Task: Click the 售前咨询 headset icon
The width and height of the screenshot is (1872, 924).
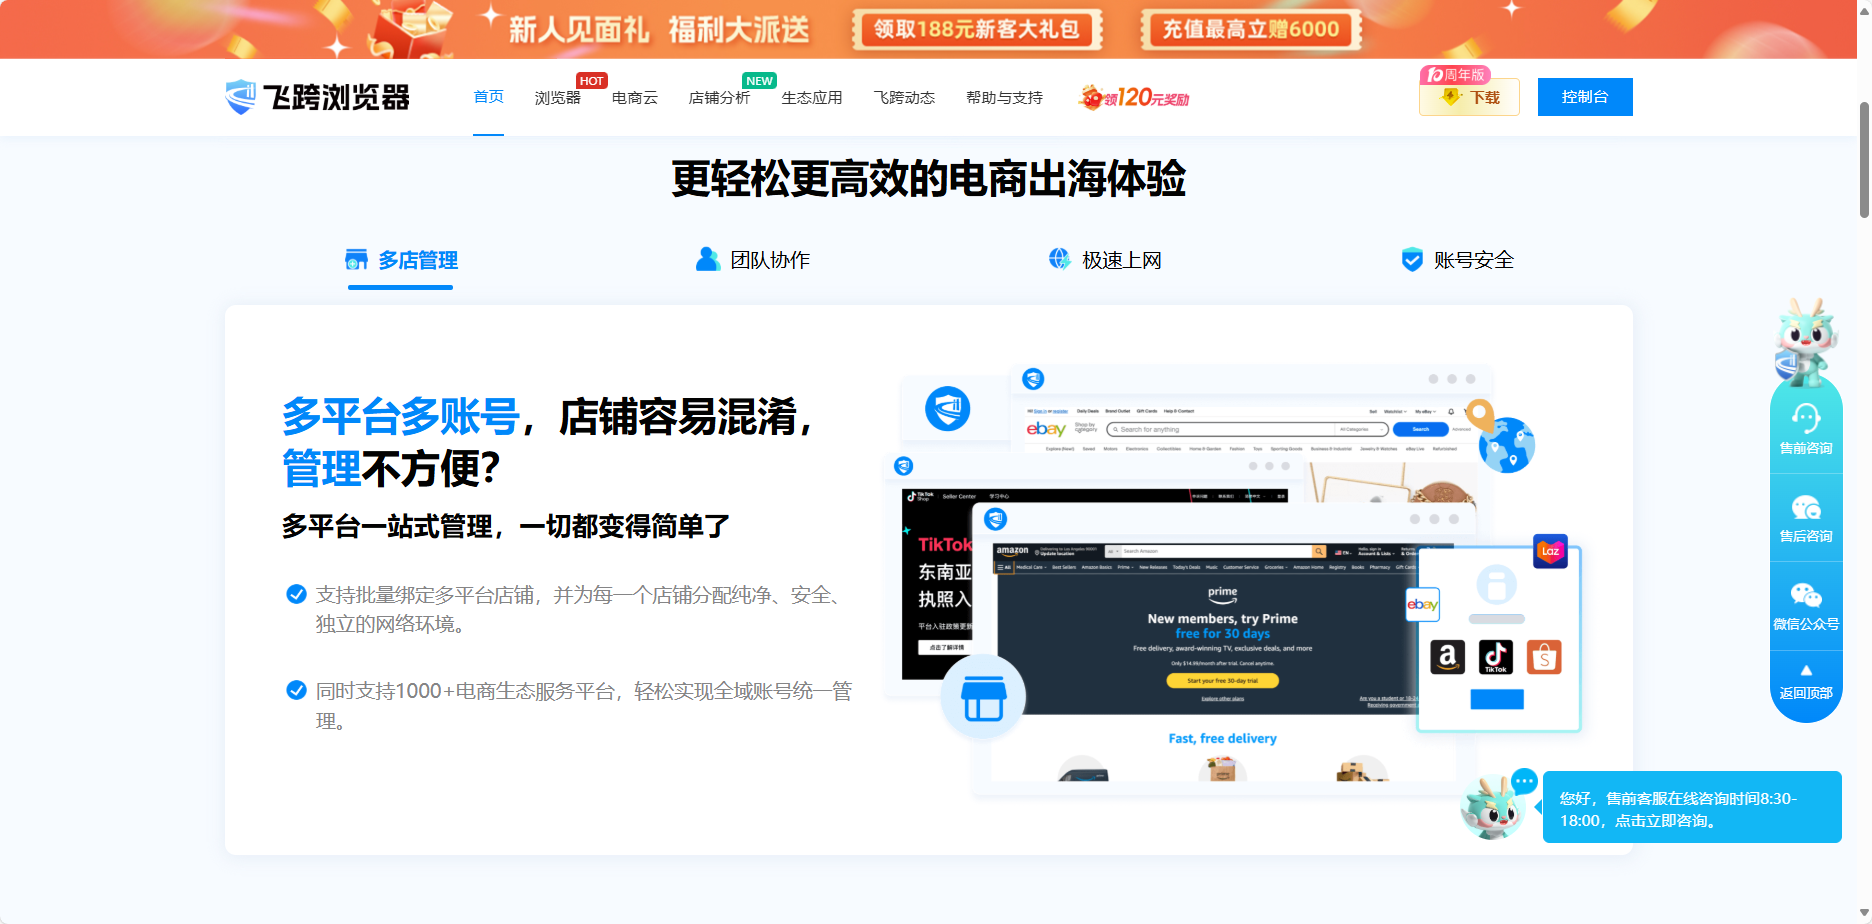Action: [1806, 417]
